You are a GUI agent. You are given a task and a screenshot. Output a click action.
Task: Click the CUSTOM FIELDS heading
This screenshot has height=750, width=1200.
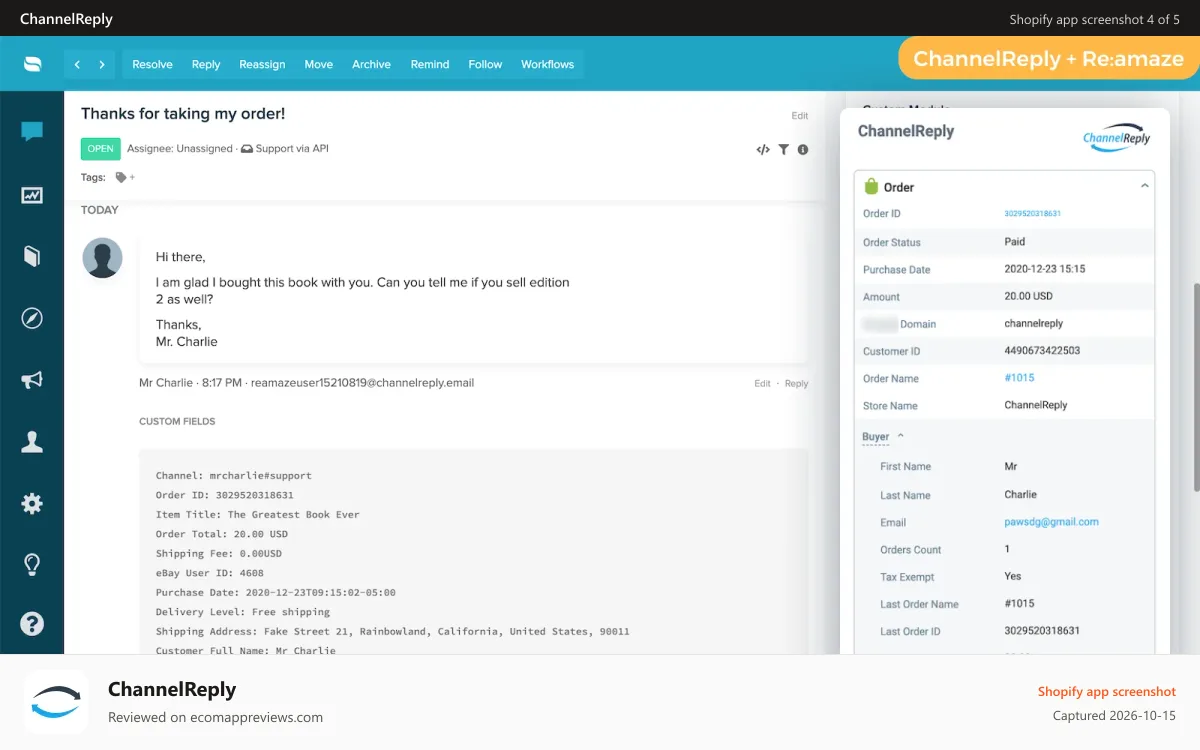point(177,422)
